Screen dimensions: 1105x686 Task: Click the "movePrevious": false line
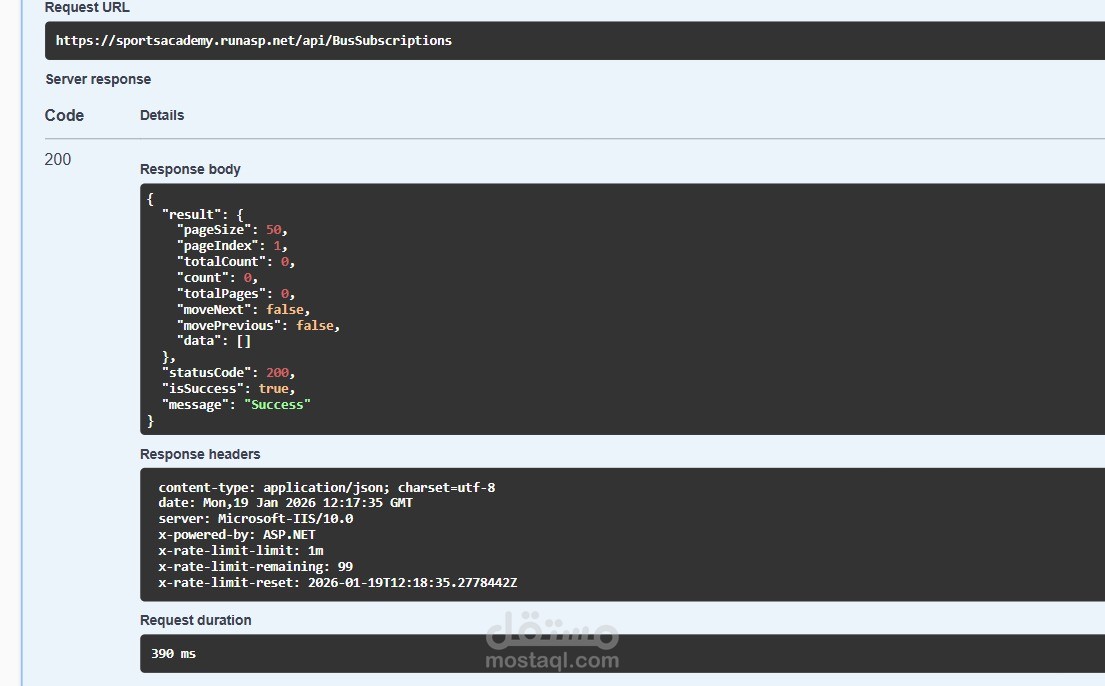point(259,325)
